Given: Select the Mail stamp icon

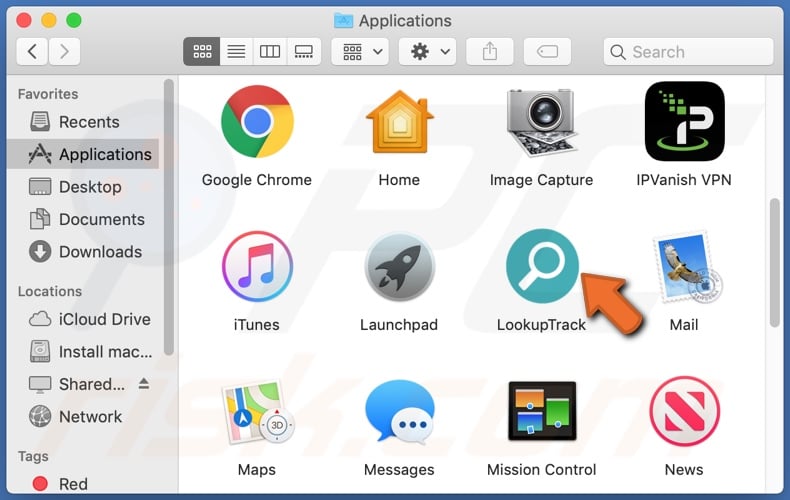Looking at the screenshot, I should [687, 267].
